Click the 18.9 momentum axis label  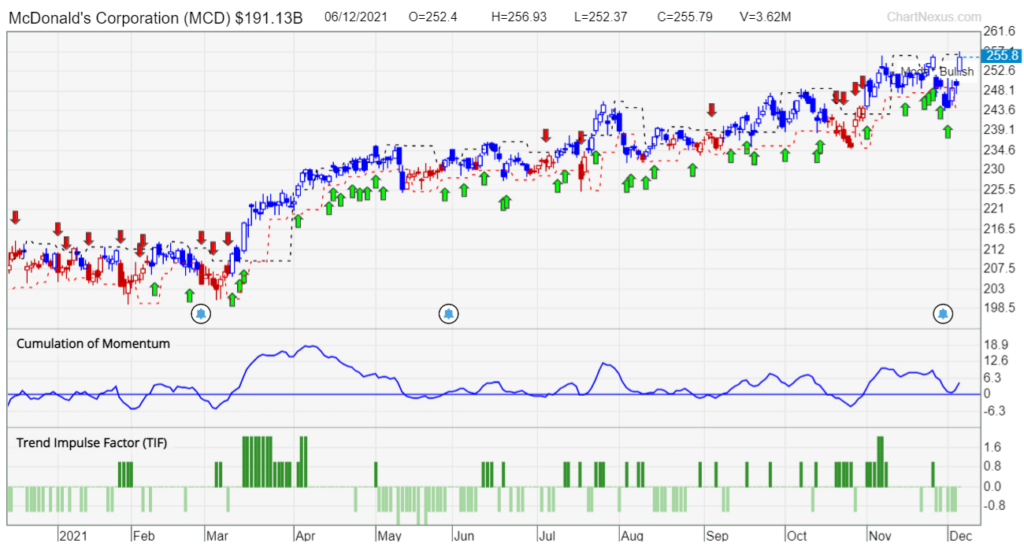pyautogui.click(x=996, y=345)
